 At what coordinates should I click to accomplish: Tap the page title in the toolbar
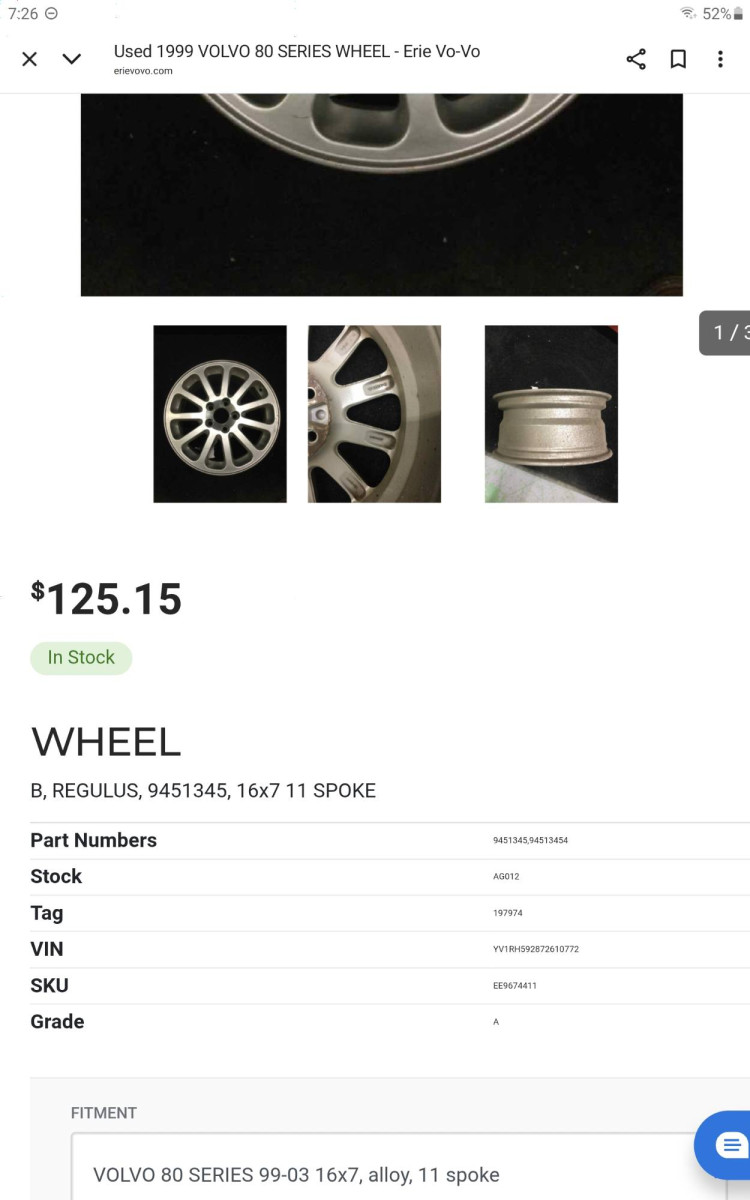297,51
